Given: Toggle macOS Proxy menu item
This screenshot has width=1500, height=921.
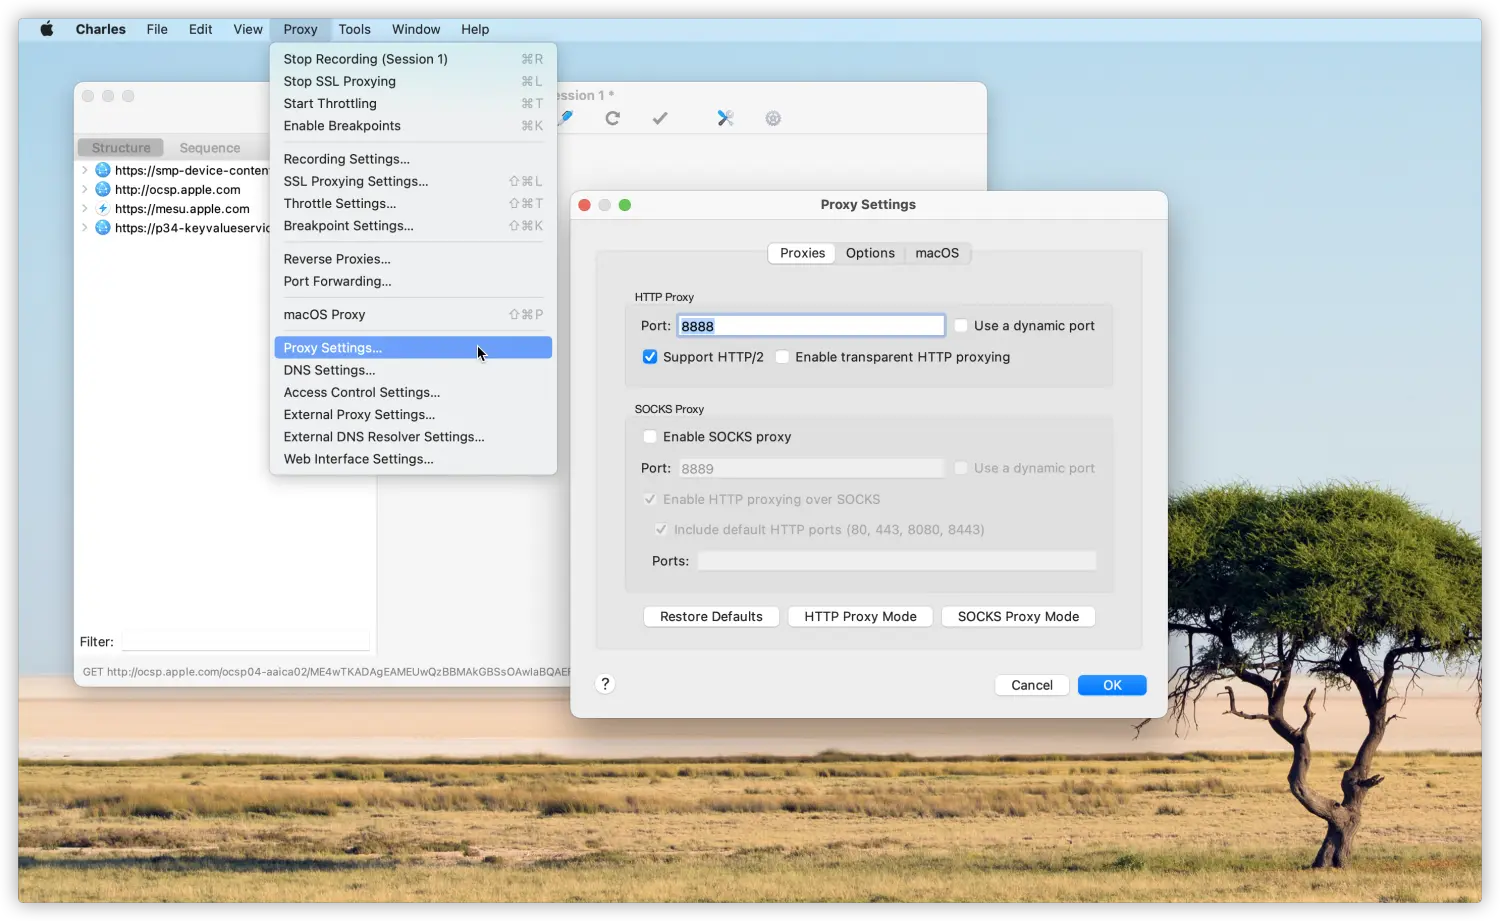Looking at the screenshot, I should [x=413, y=314].
